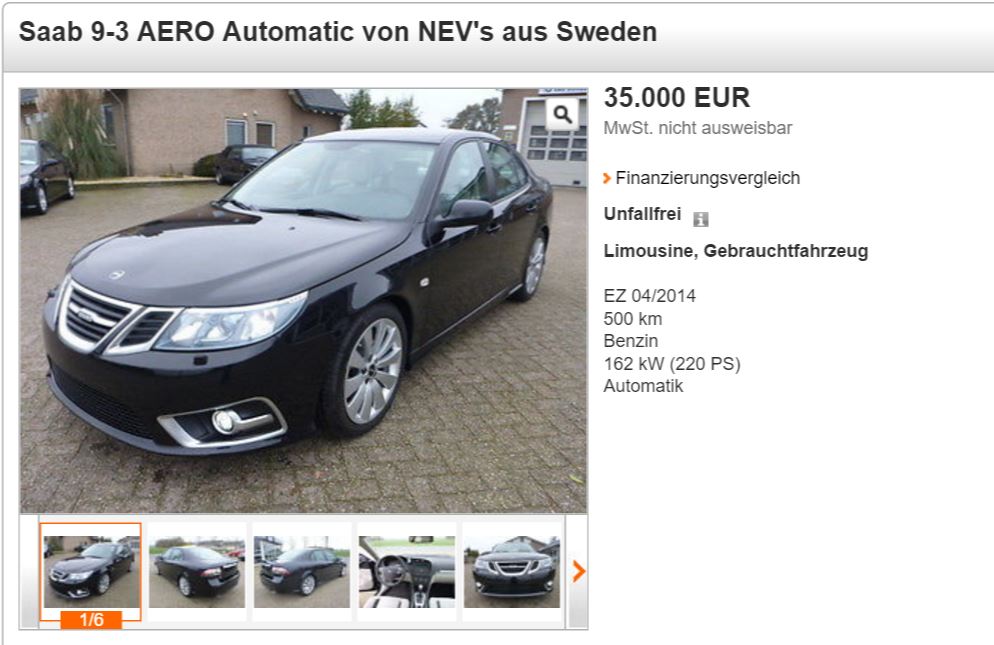Click the 35.000 EUR price
This screenshot has width=994, height=645.
[x=676, y=98]
